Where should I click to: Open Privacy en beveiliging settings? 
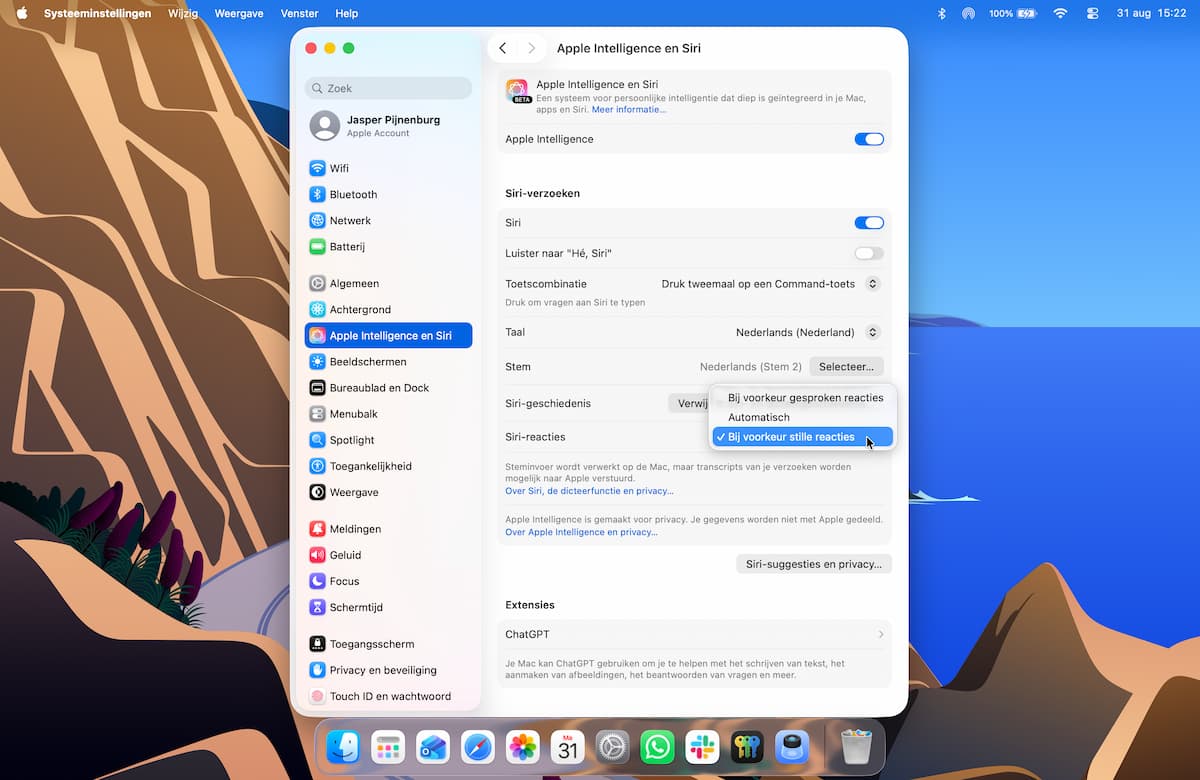pyautogui.click(x=388, y=669)
